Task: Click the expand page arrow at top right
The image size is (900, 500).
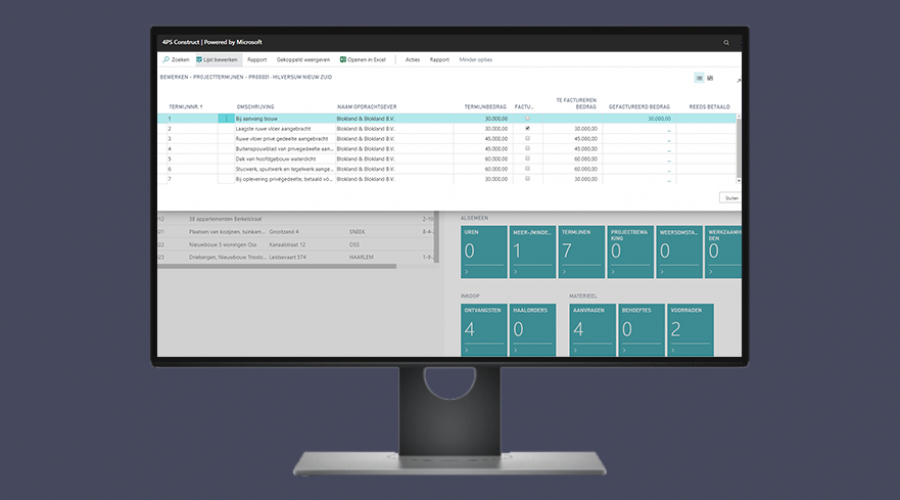Action: 738,80
